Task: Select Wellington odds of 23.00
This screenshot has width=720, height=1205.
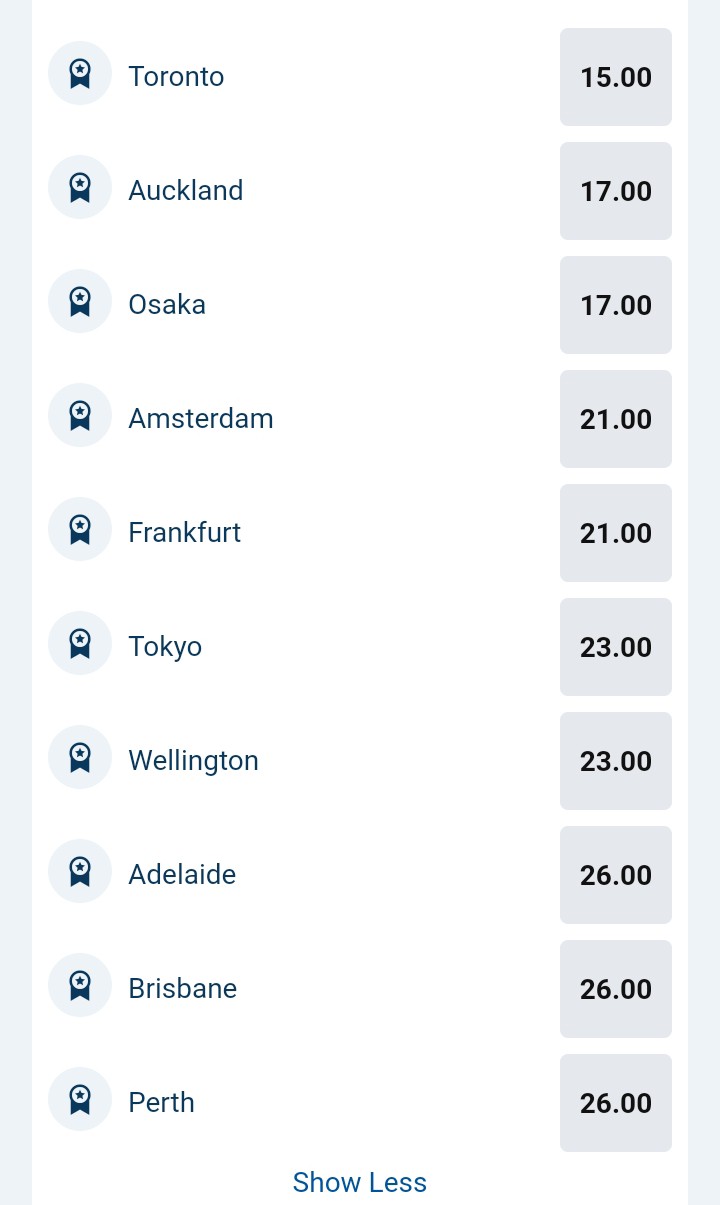Action: pos(616,761)
